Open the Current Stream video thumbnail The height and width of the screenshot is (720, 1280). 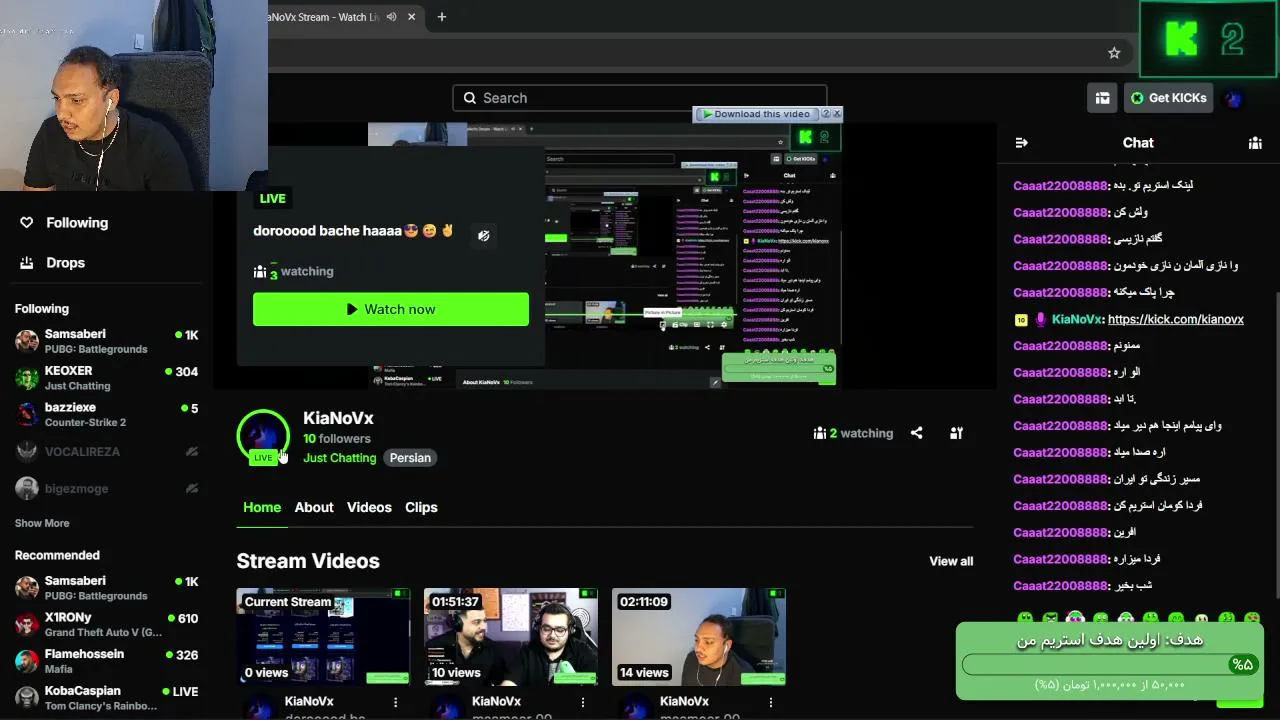[323, 637]
